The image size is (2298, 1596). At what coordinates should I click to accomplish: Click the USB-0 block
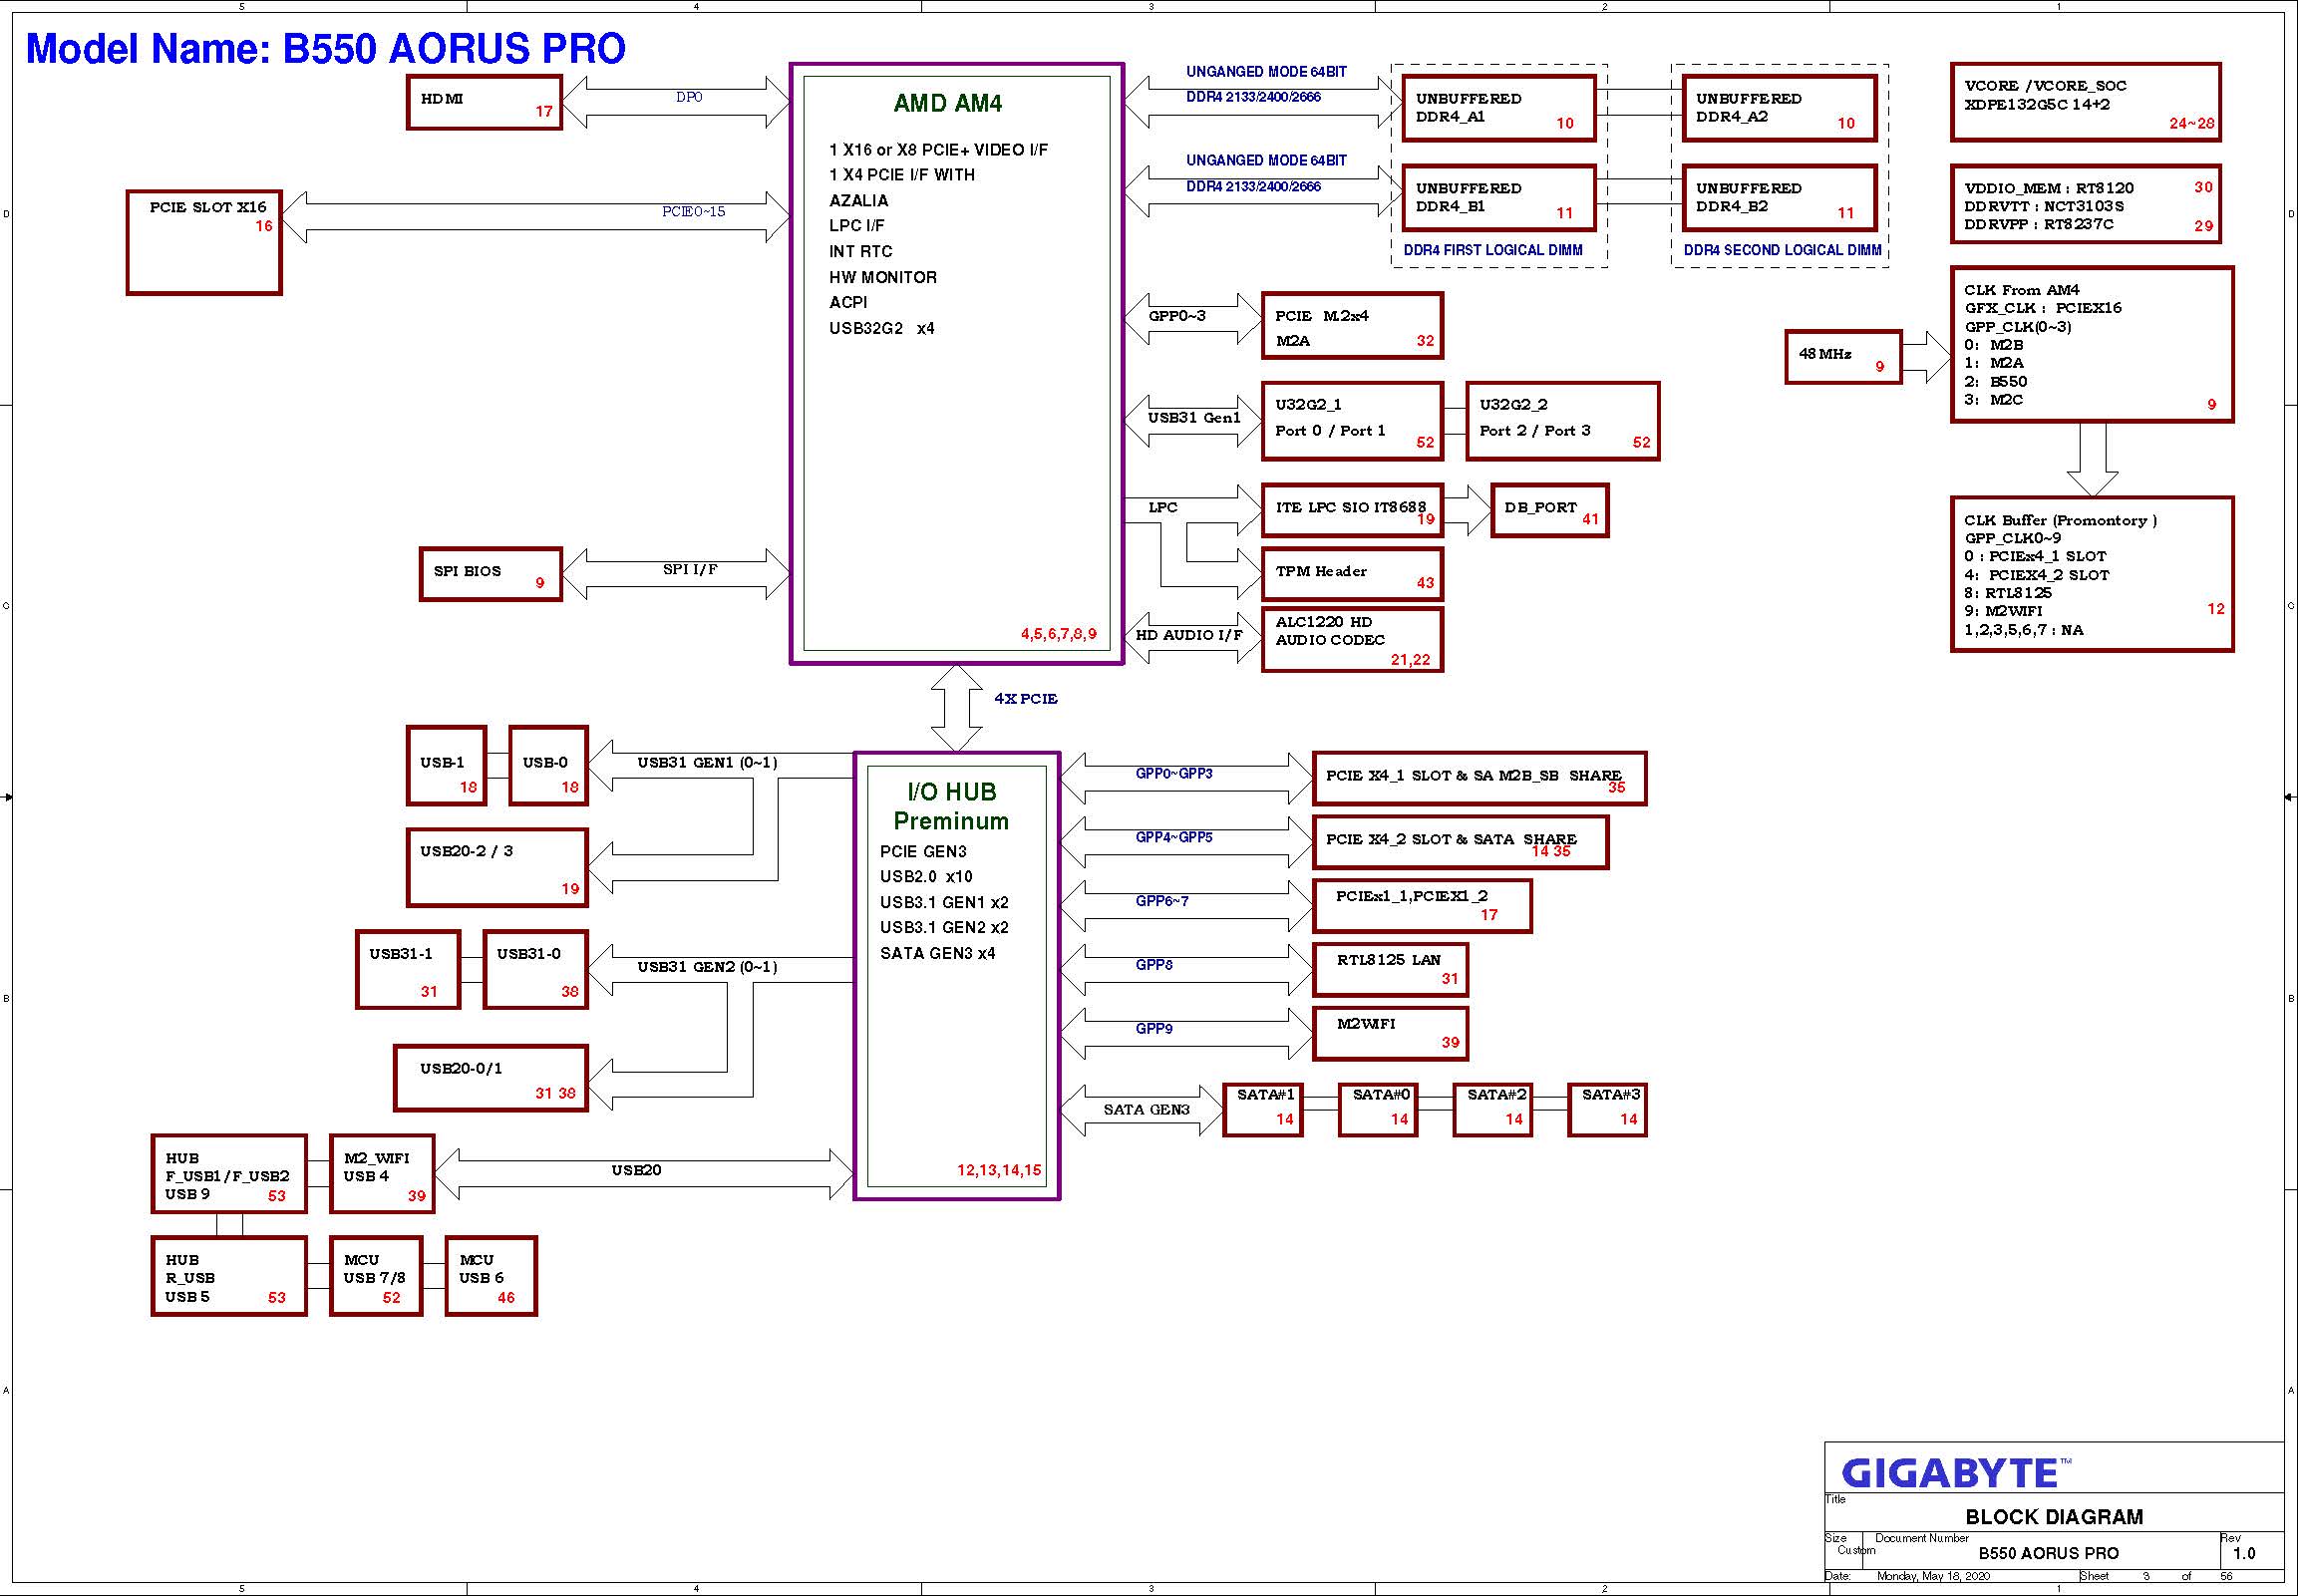(x=548, y=766)
